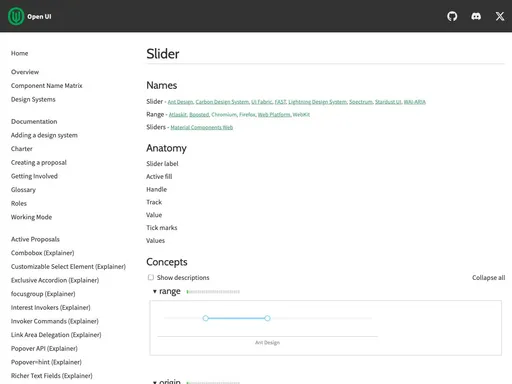Click the right handle of range slider
The height and width of the screenshot is (384, 512).
(x=267, y=318)
